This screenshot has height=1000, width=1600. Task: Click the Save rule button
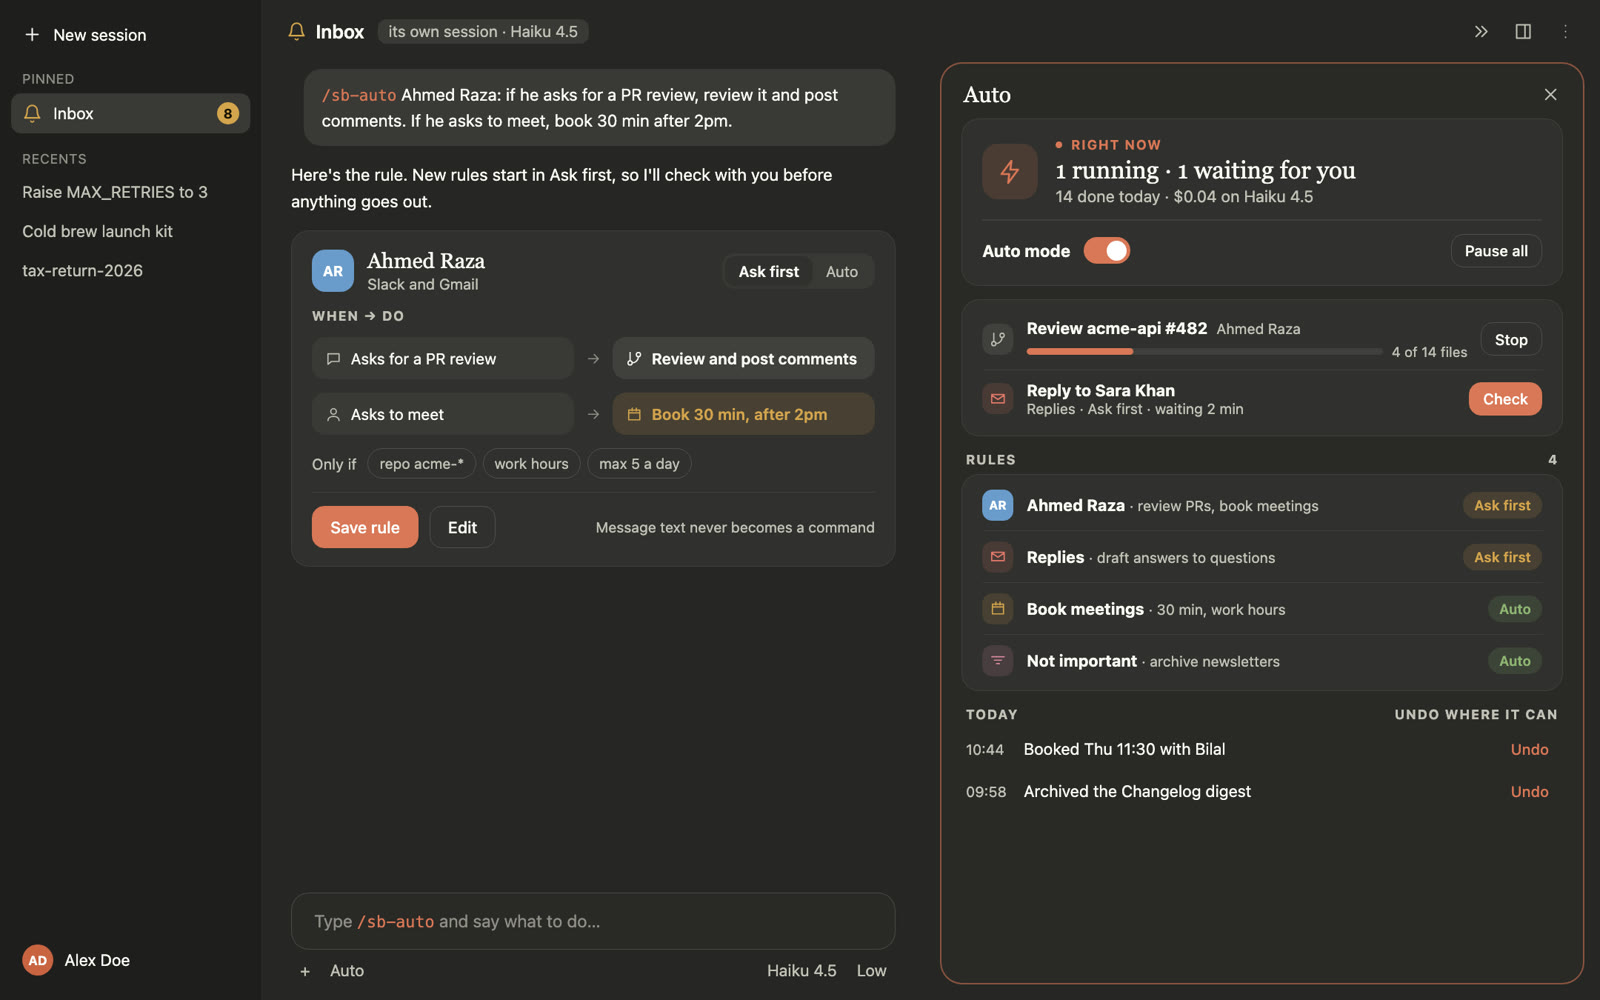click(365, 528)
